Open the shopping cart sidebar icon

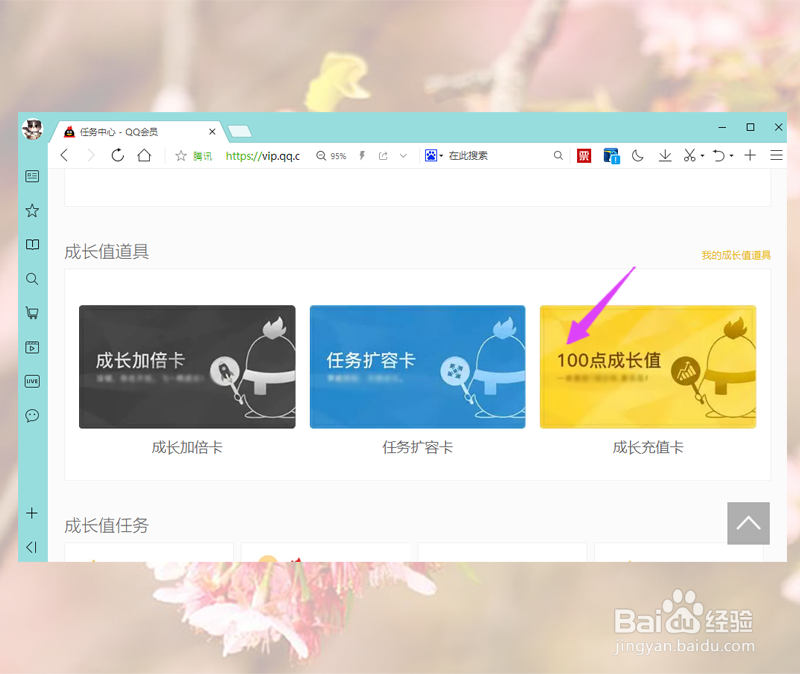point(32,313)
